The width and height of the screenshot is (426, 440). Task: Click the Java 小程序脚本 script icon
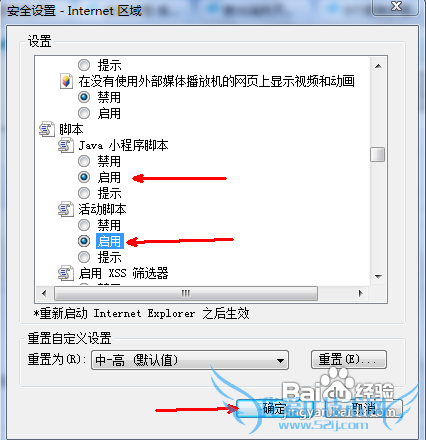point(66,145)
